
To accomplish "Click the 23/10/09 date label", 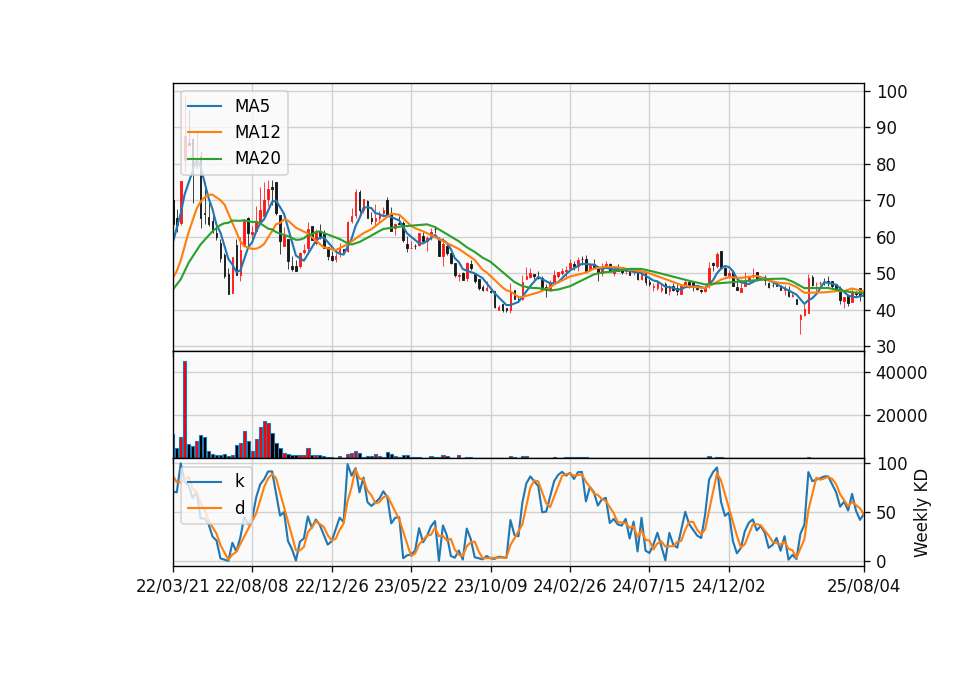I will pos(490,586).
